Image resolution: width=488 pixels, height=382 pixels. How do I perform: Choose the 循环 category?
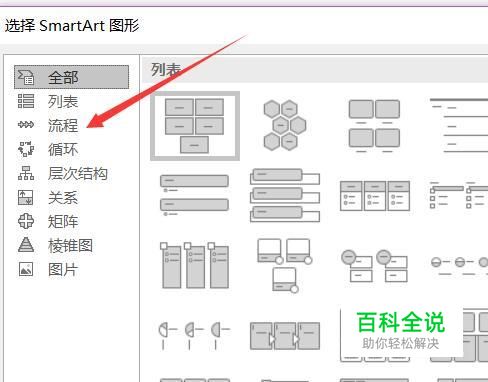click(63, 149)
